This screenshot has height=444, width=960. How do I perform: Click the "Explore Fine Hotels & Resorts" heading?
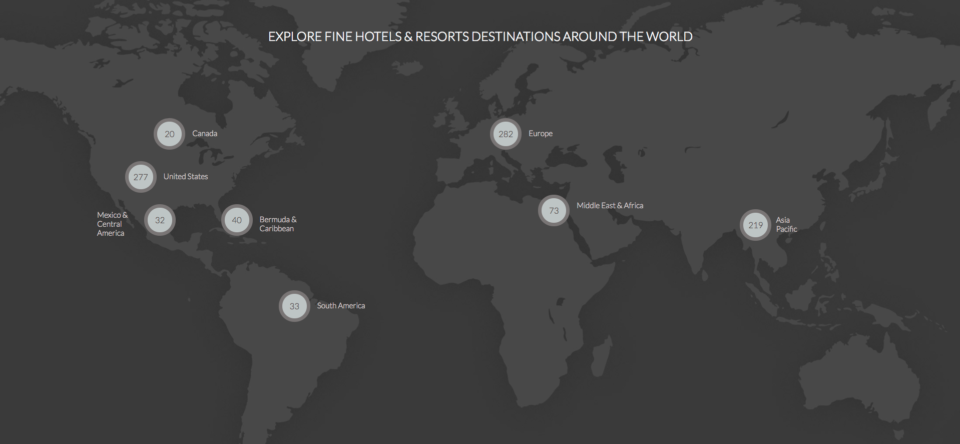(480, 37)
